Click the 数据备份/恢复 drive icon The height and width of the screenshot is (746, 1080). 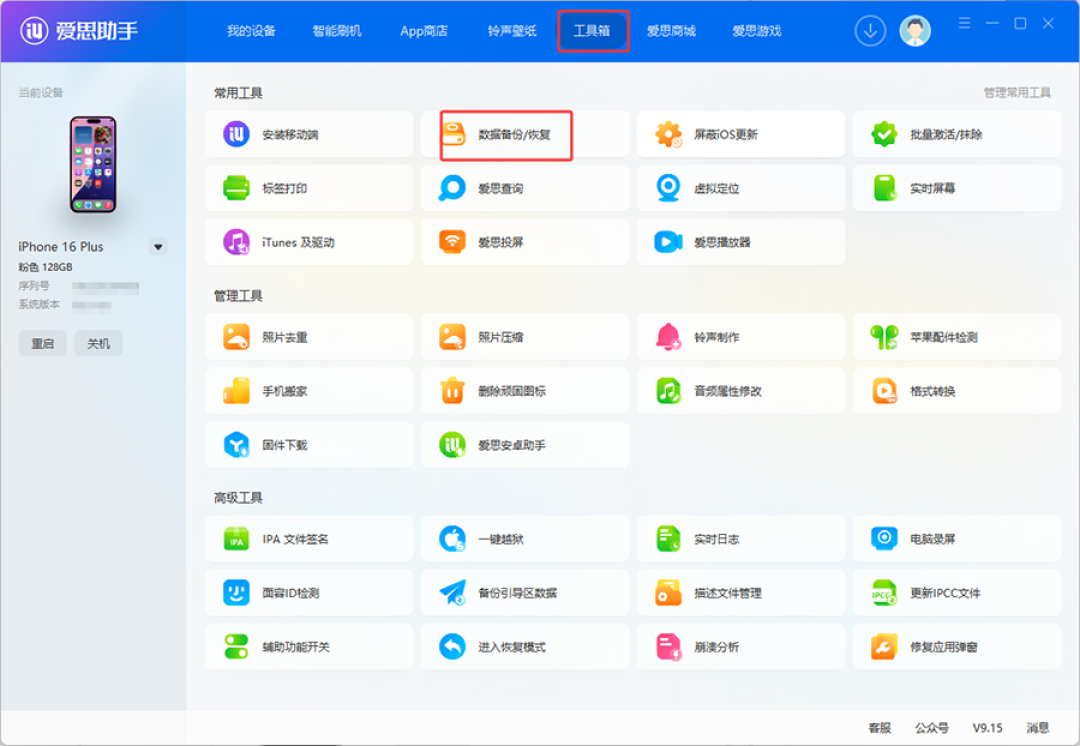453,134
